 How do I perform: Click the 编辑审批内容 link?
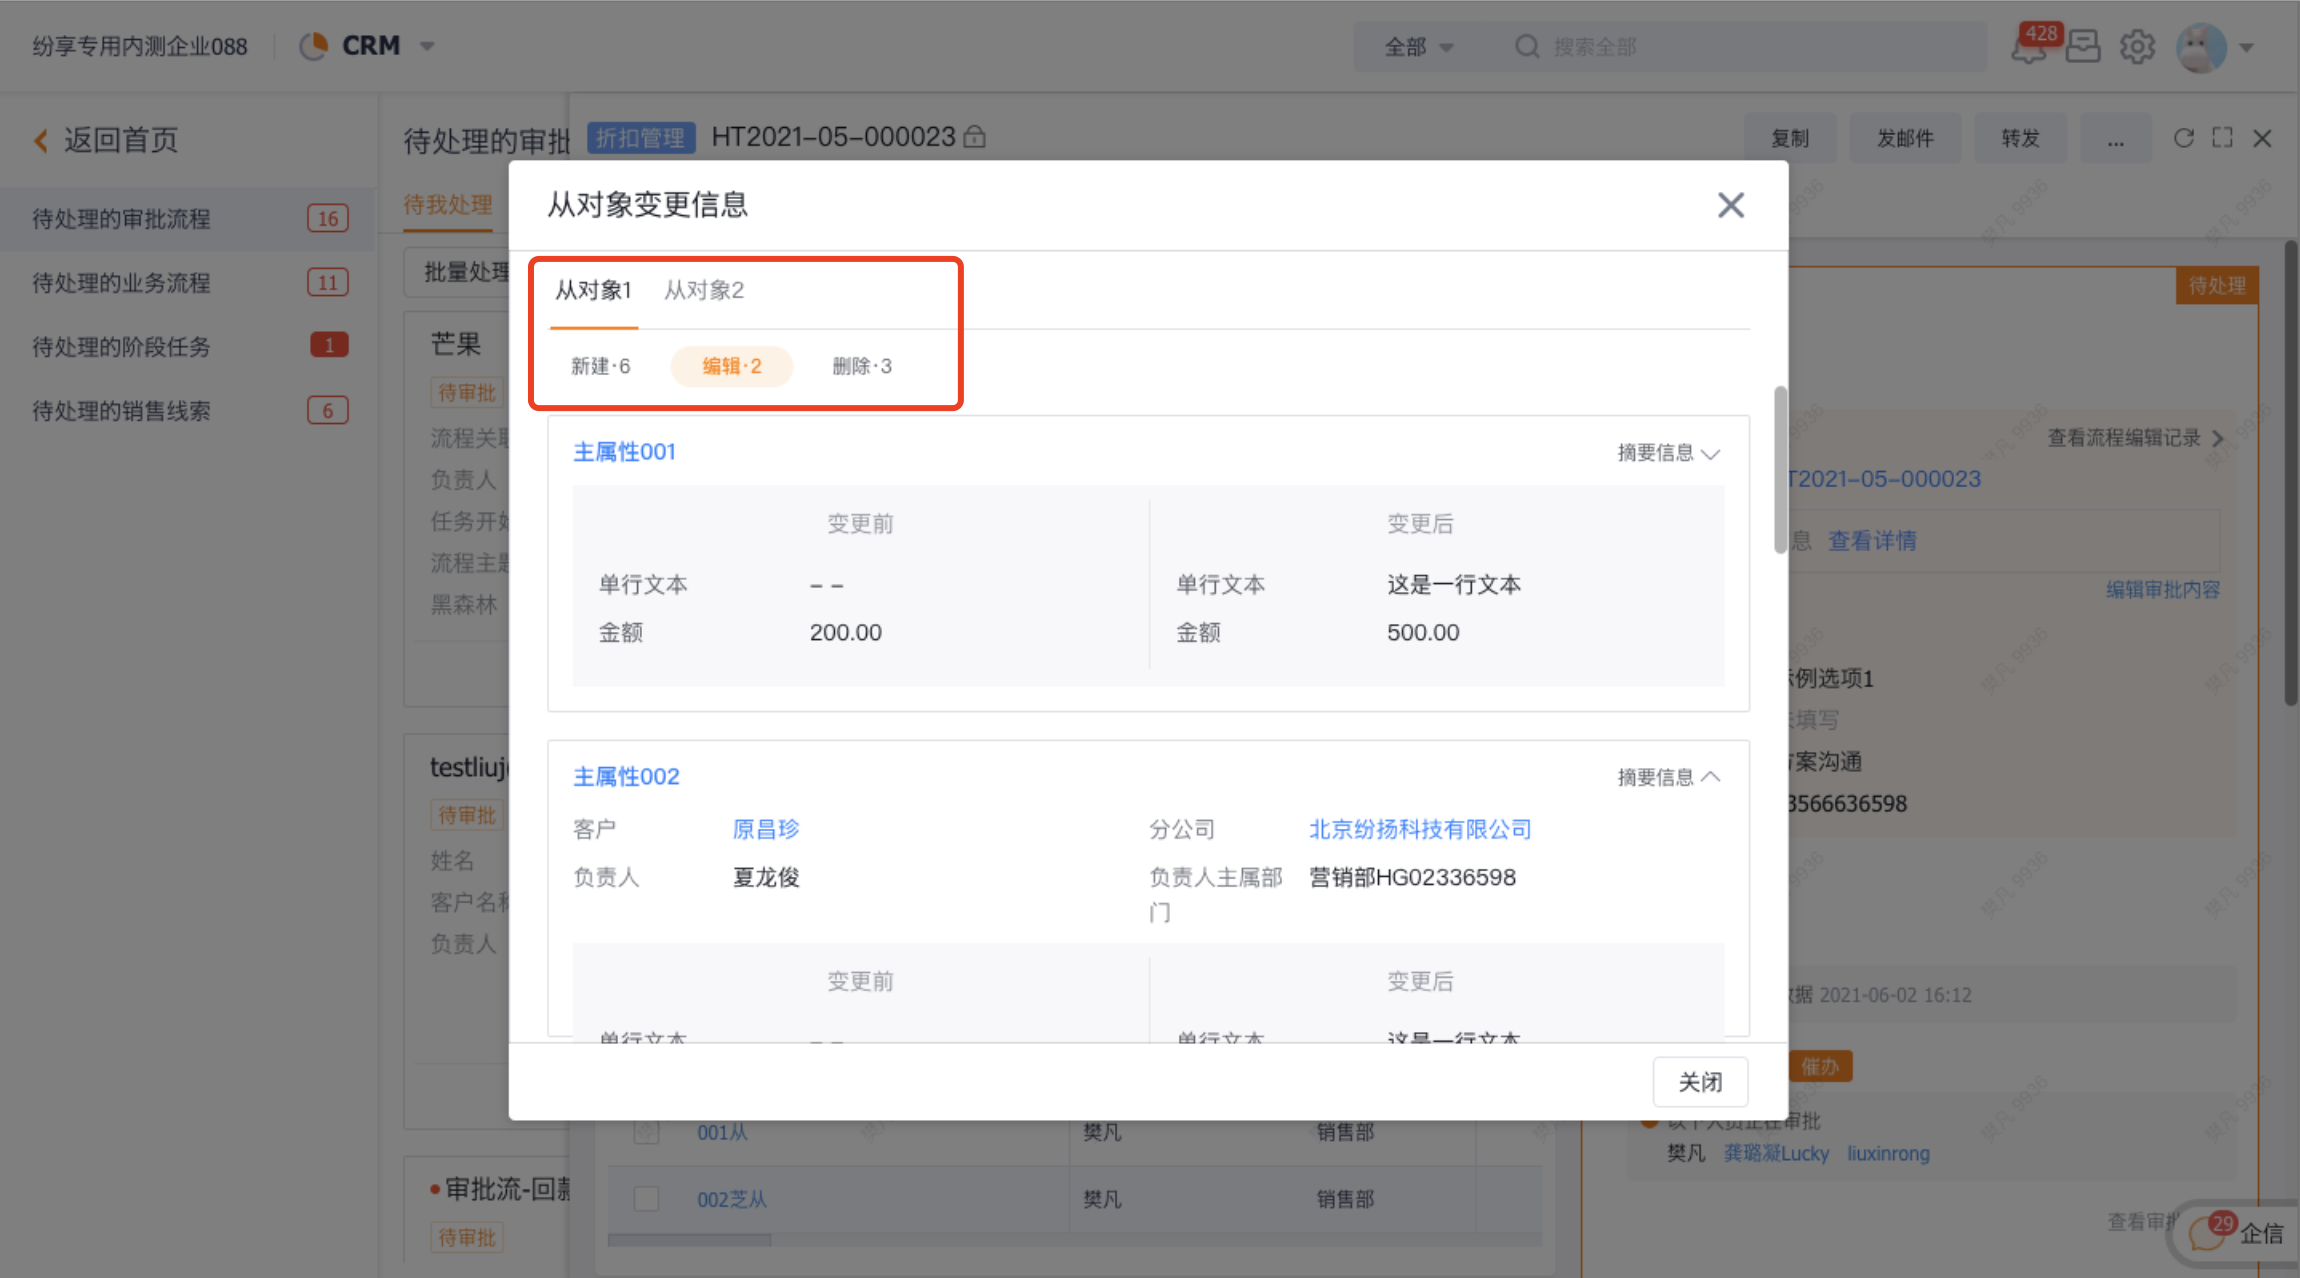point(2163,590)
